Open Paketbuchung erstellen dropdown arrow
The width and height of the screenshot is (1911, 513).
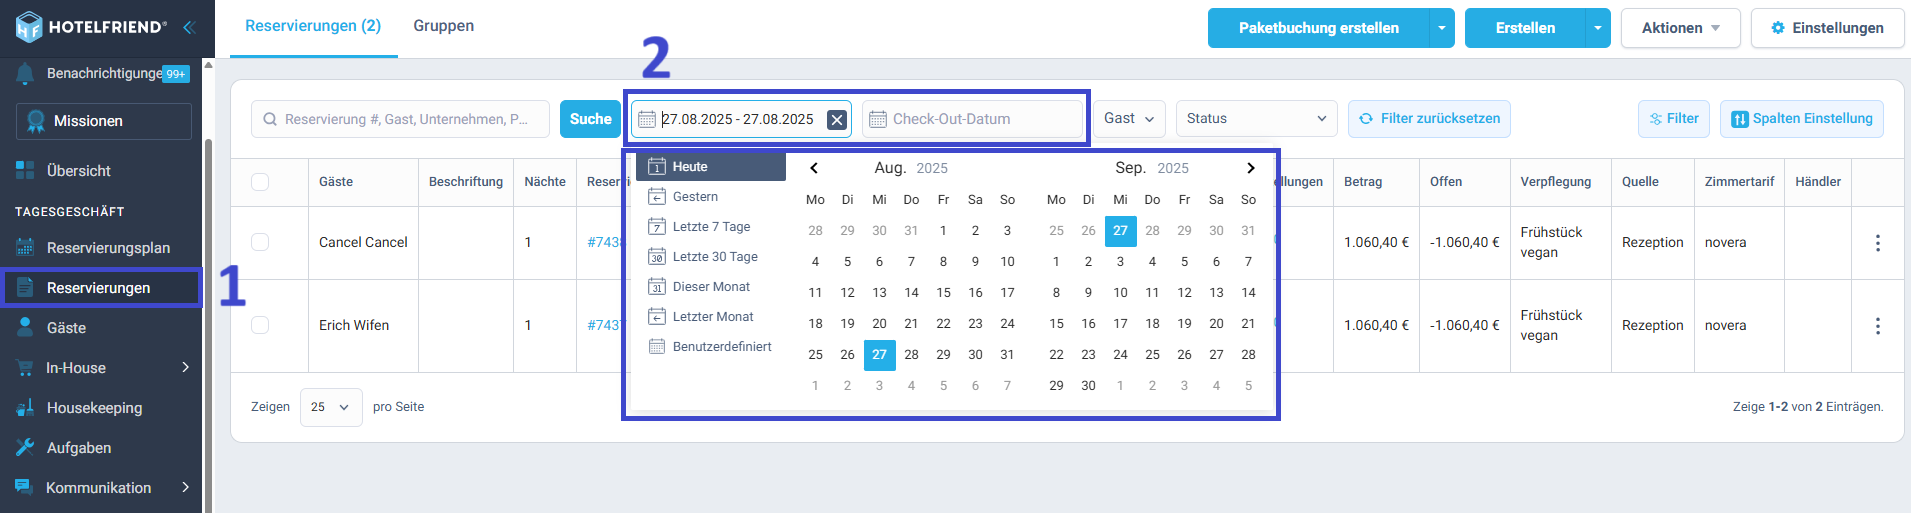(1442, 28)
